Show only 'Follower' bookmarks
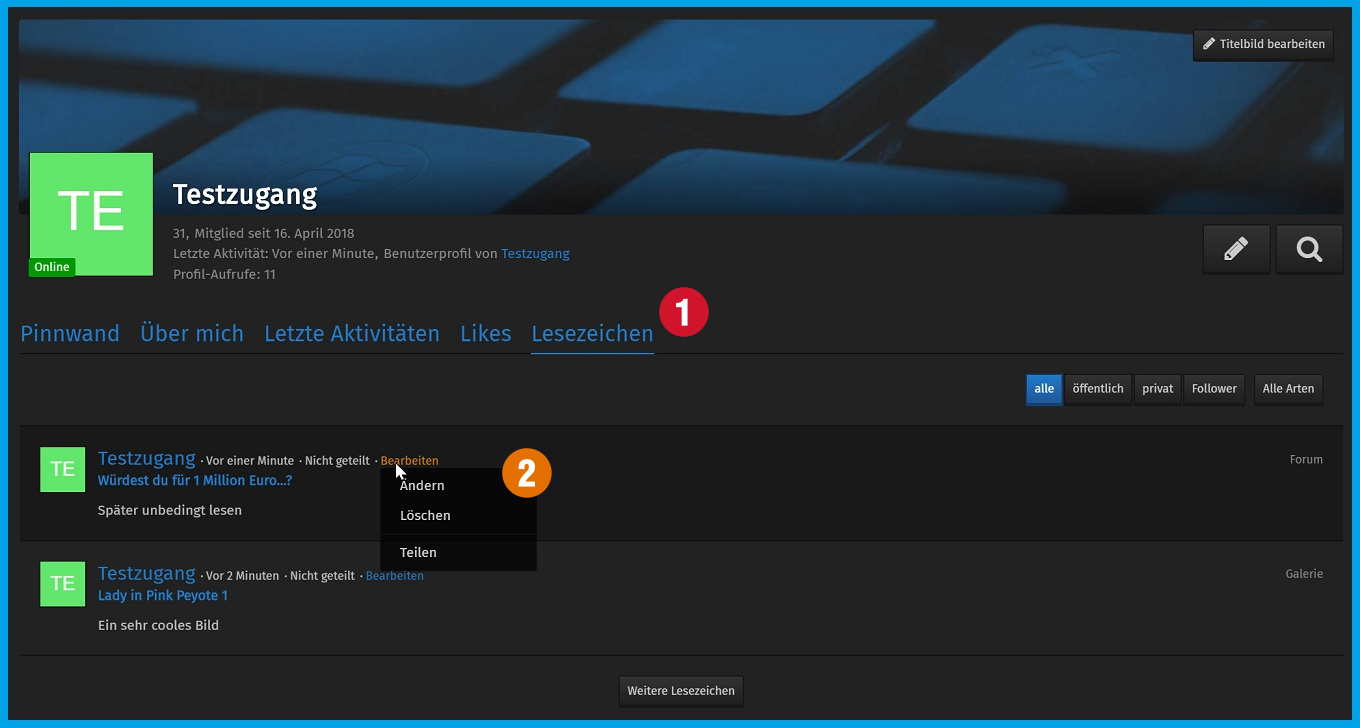This screenshot has height=728, width=1360. tap(1214, 389)
